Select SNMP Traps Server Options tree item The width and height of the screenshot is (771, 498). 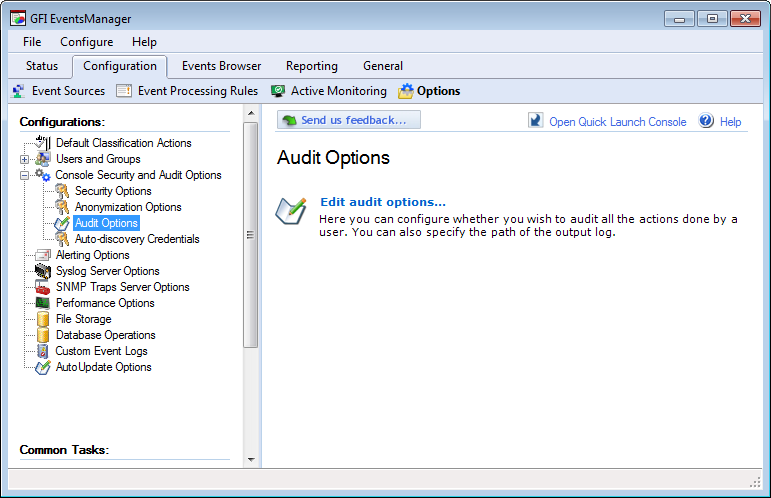click(x=122, y=287)
